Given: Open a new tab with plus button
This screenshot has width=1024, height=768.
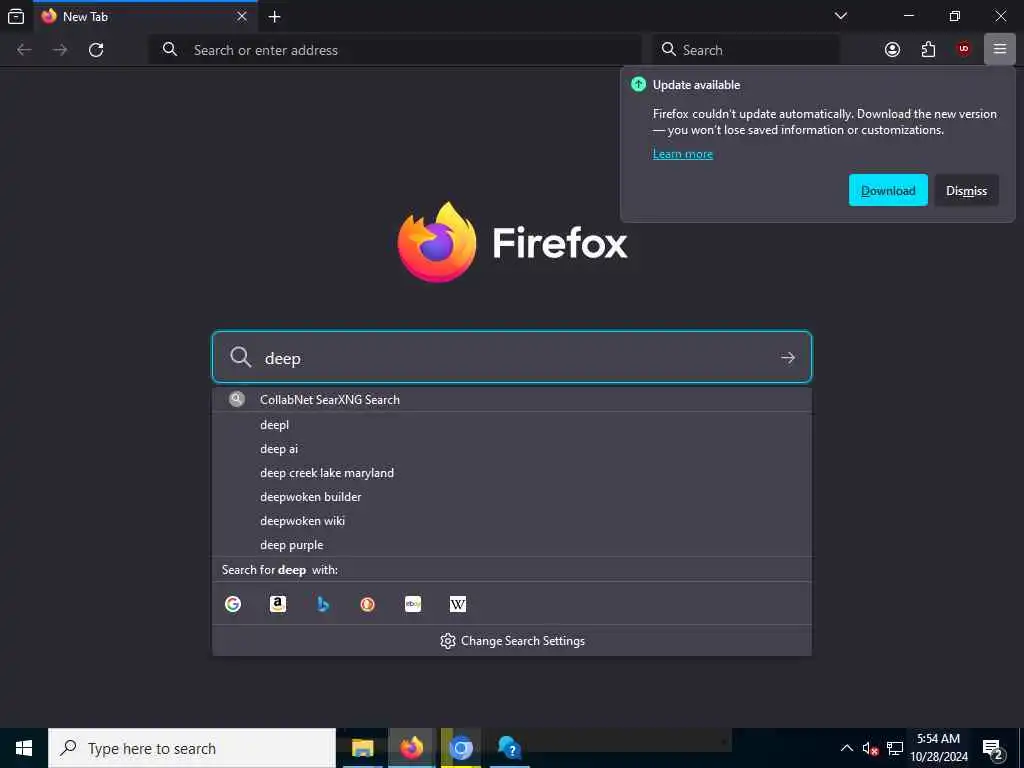Looking at the screenshot, I should [x=275, y=16].
